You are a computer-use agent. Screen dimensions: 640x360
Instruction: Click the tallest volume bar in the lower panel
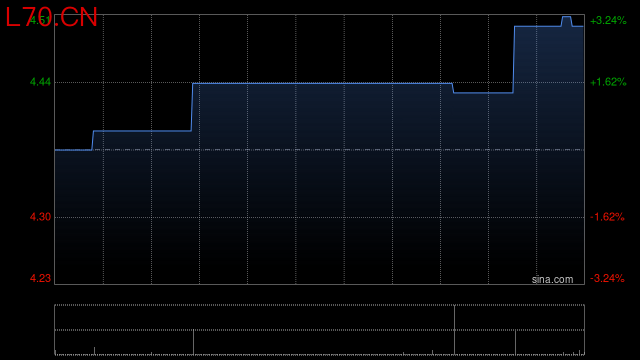[454, 330]
